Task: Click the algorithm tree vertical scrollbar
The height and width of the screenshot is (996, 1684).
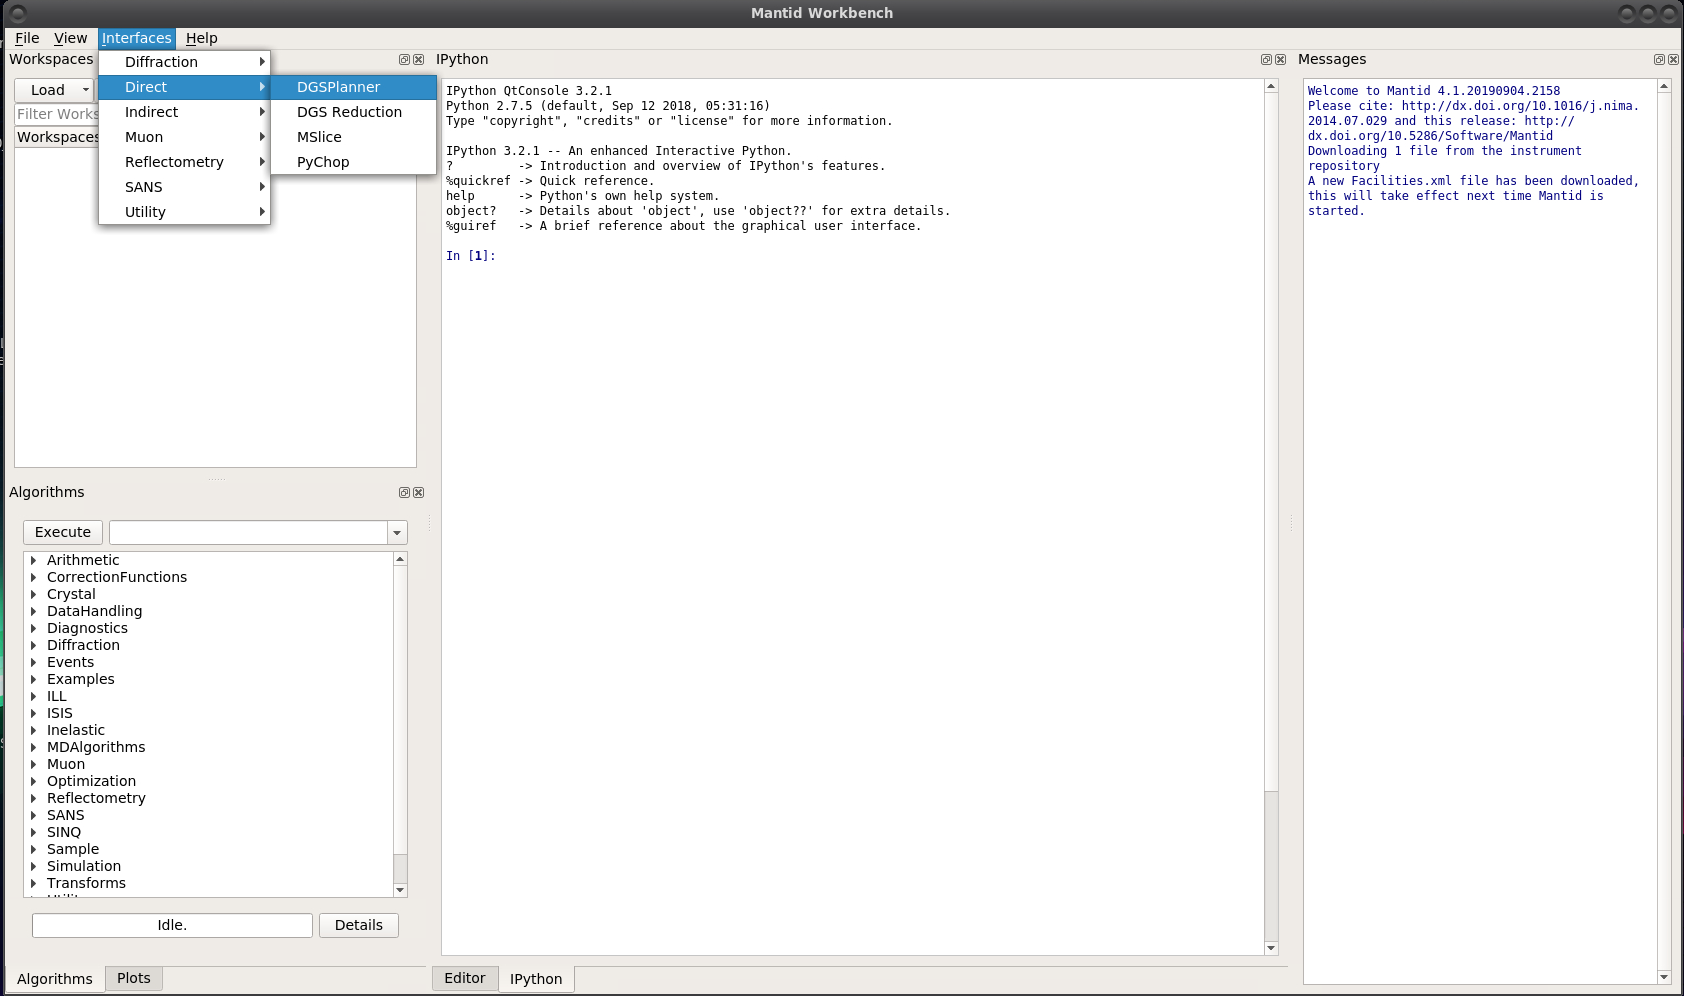Action: [x=400, y=720]
